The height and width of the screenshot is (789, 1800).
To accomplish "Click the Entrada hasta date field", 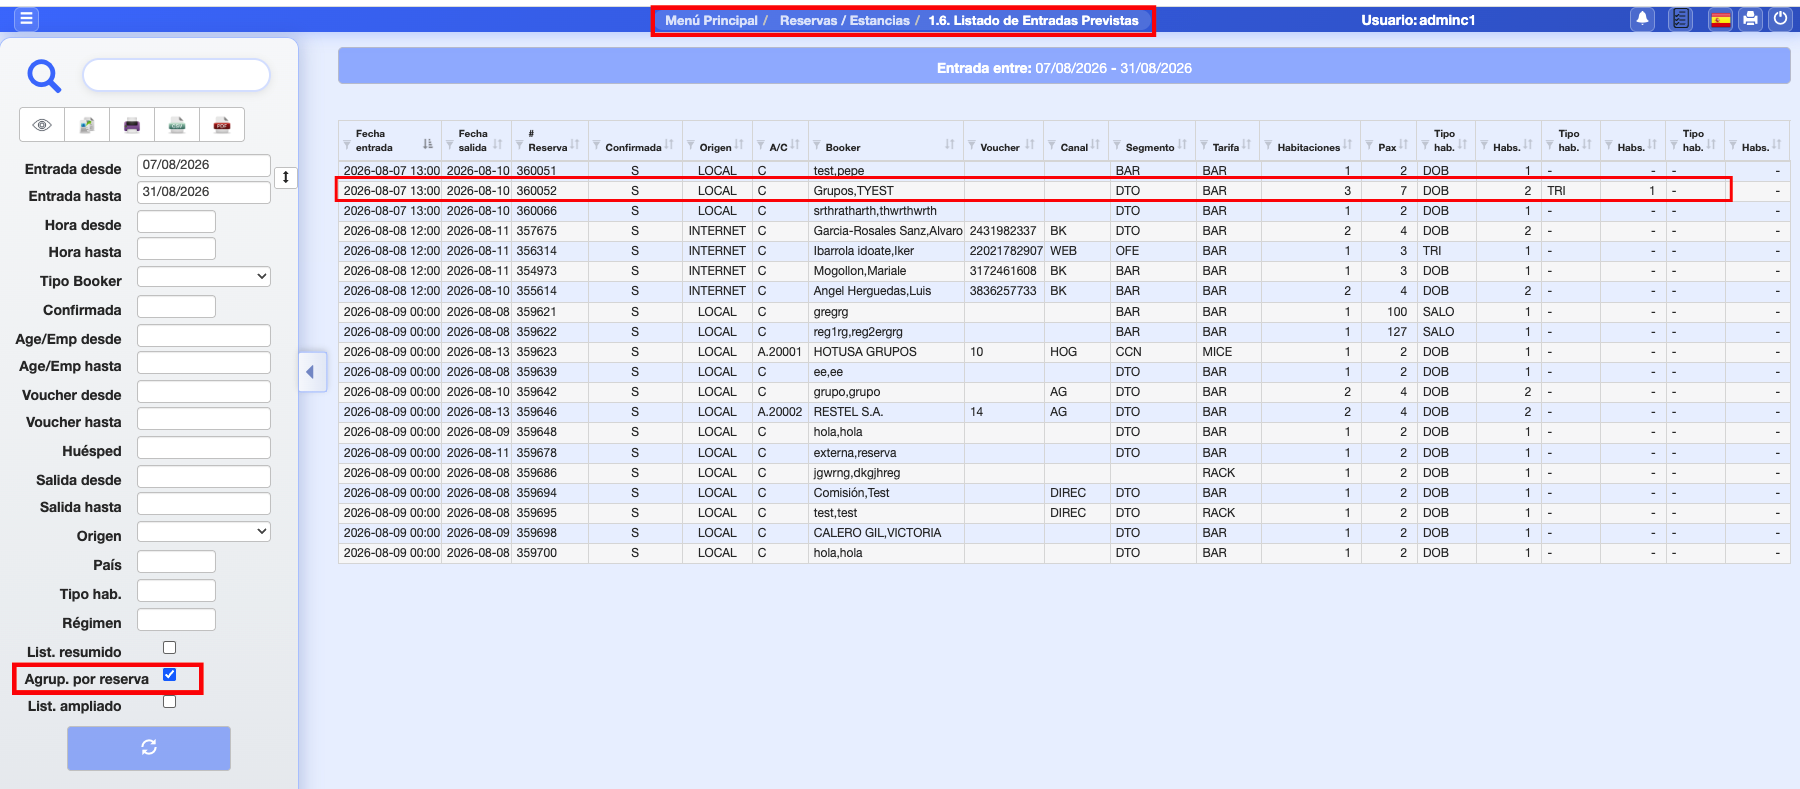I will pos(204,192).
